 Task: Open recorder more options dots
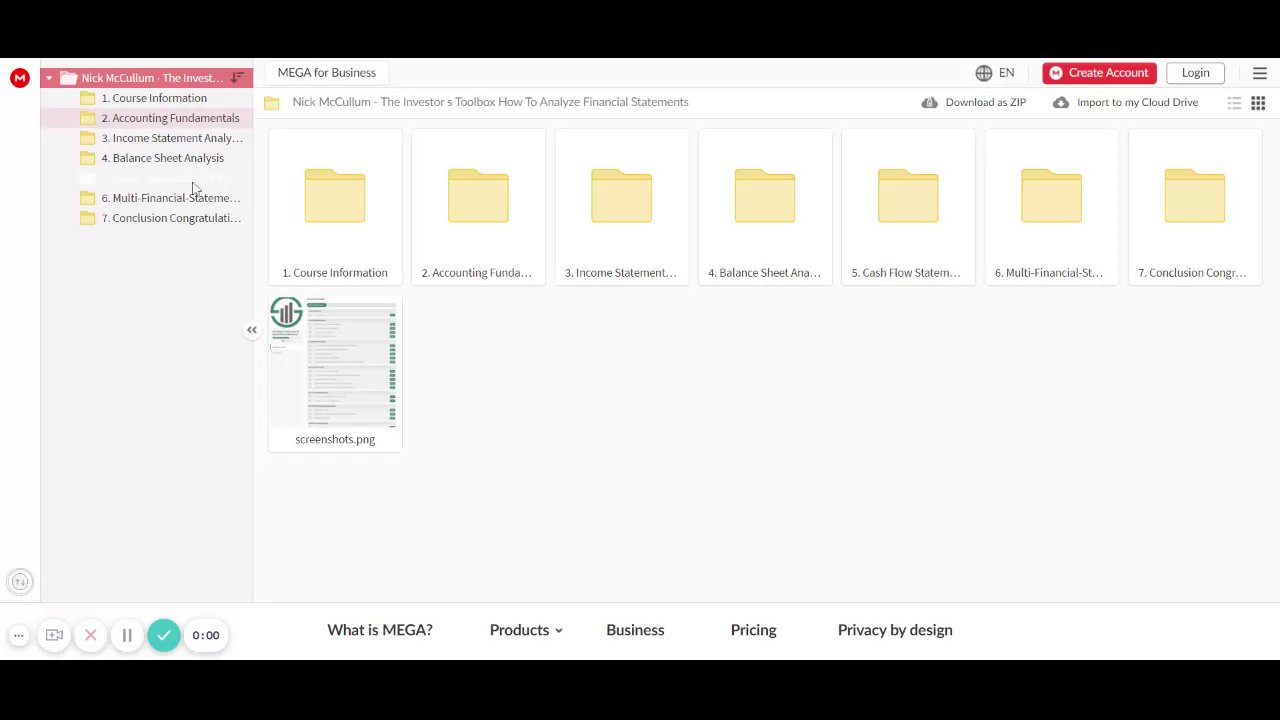coord(18,635)
